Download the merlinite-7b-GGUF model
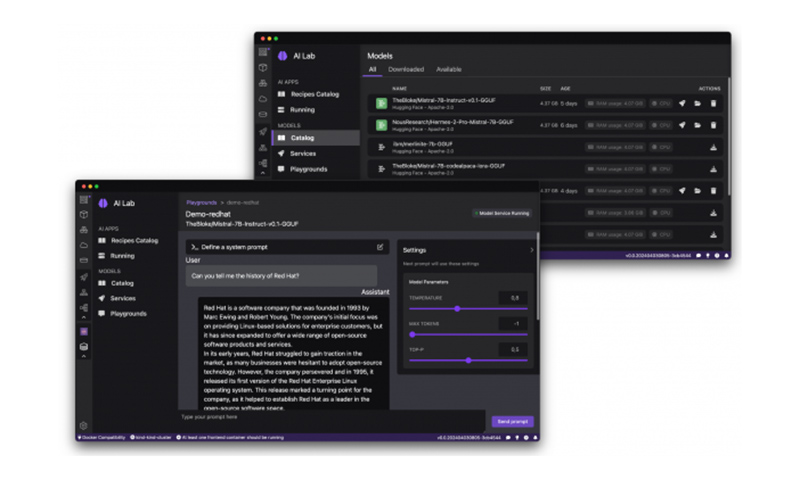The width and height of the screenshot is (800, 480). (x=713, y=147)
